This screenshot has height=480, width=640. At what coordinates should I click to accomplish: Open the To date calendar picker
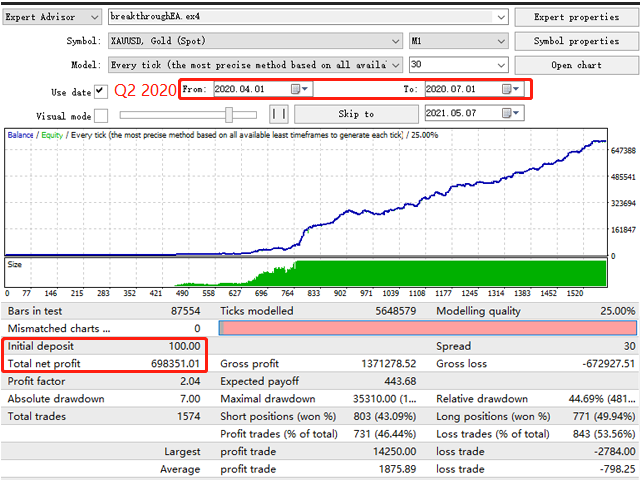511,89
